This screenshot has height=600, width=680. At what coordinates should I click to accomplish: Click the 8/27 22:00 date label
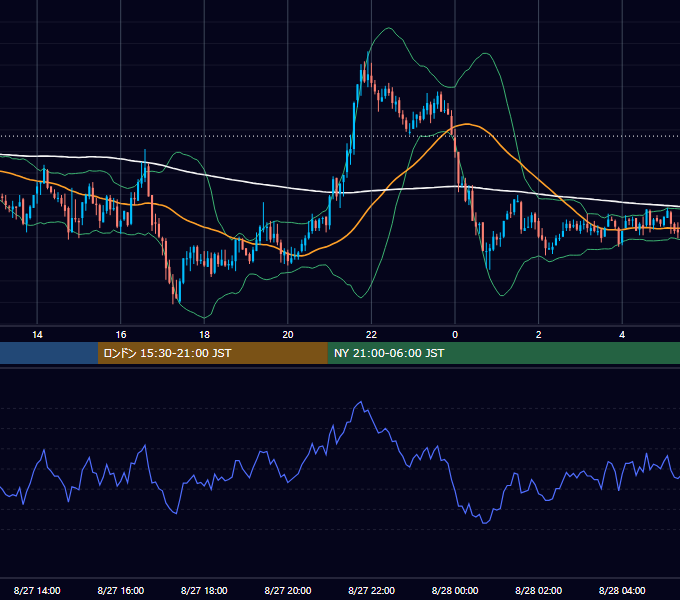click(372, 590)
